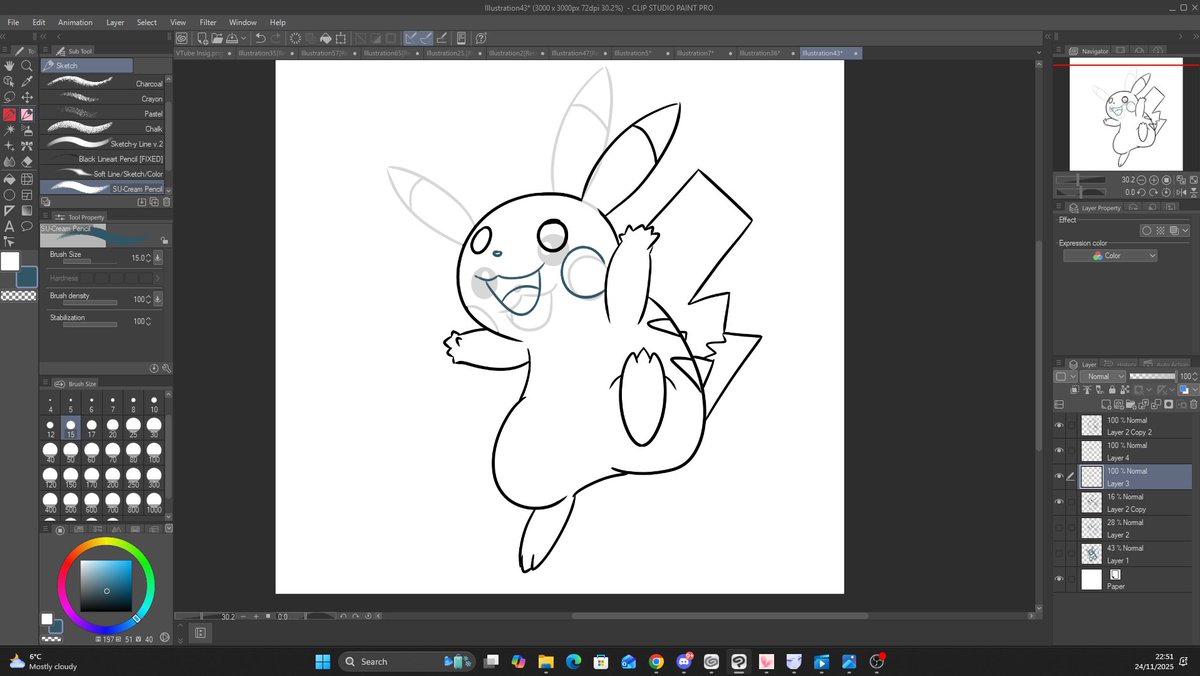Select the Text tool
This screenshot has height=676, width=1200.
[x=9, y=225]
